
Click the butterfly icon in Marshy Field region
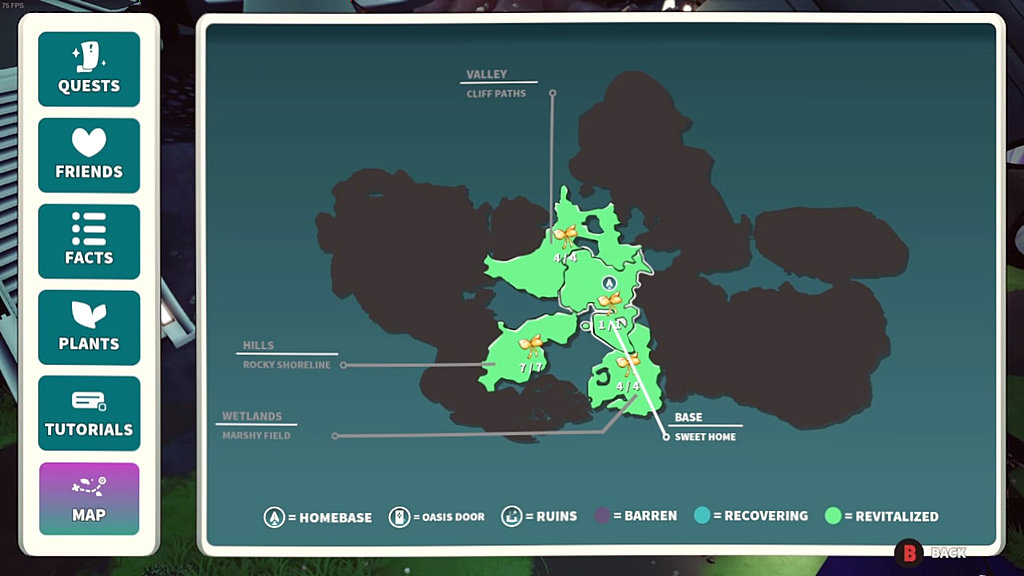pos(628,363)
